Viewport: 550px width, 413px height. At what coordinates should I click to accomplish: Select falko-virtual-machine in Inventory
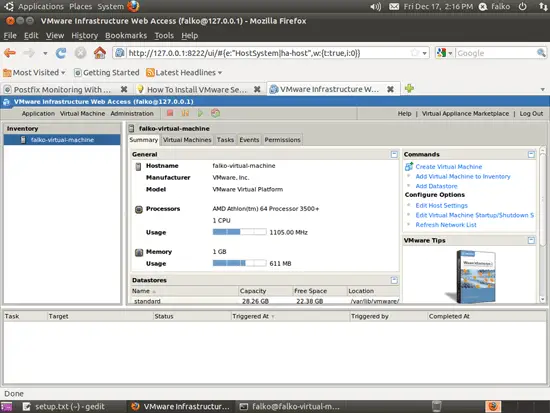tap(62, 140)
